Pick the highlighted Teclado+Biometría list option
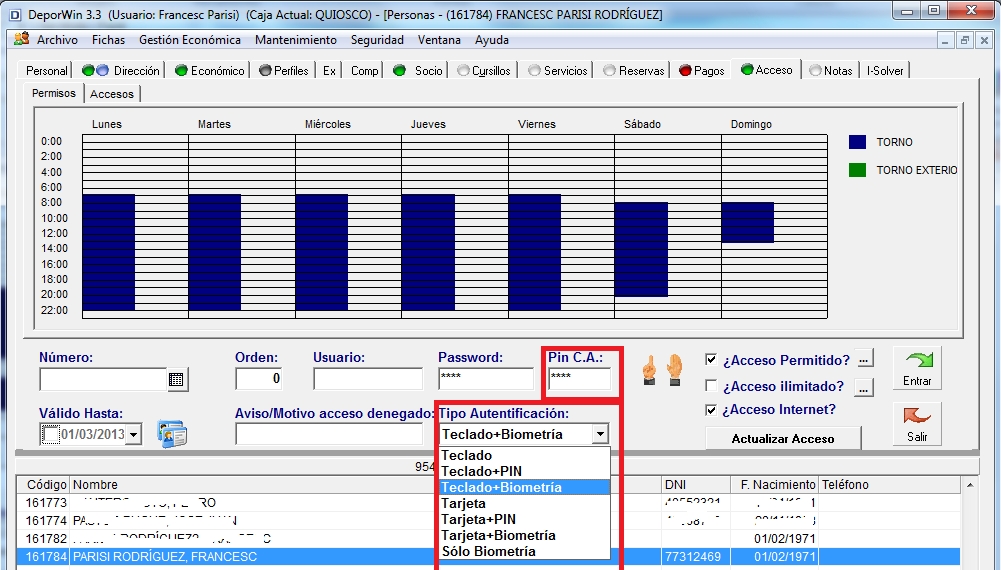 524,487
